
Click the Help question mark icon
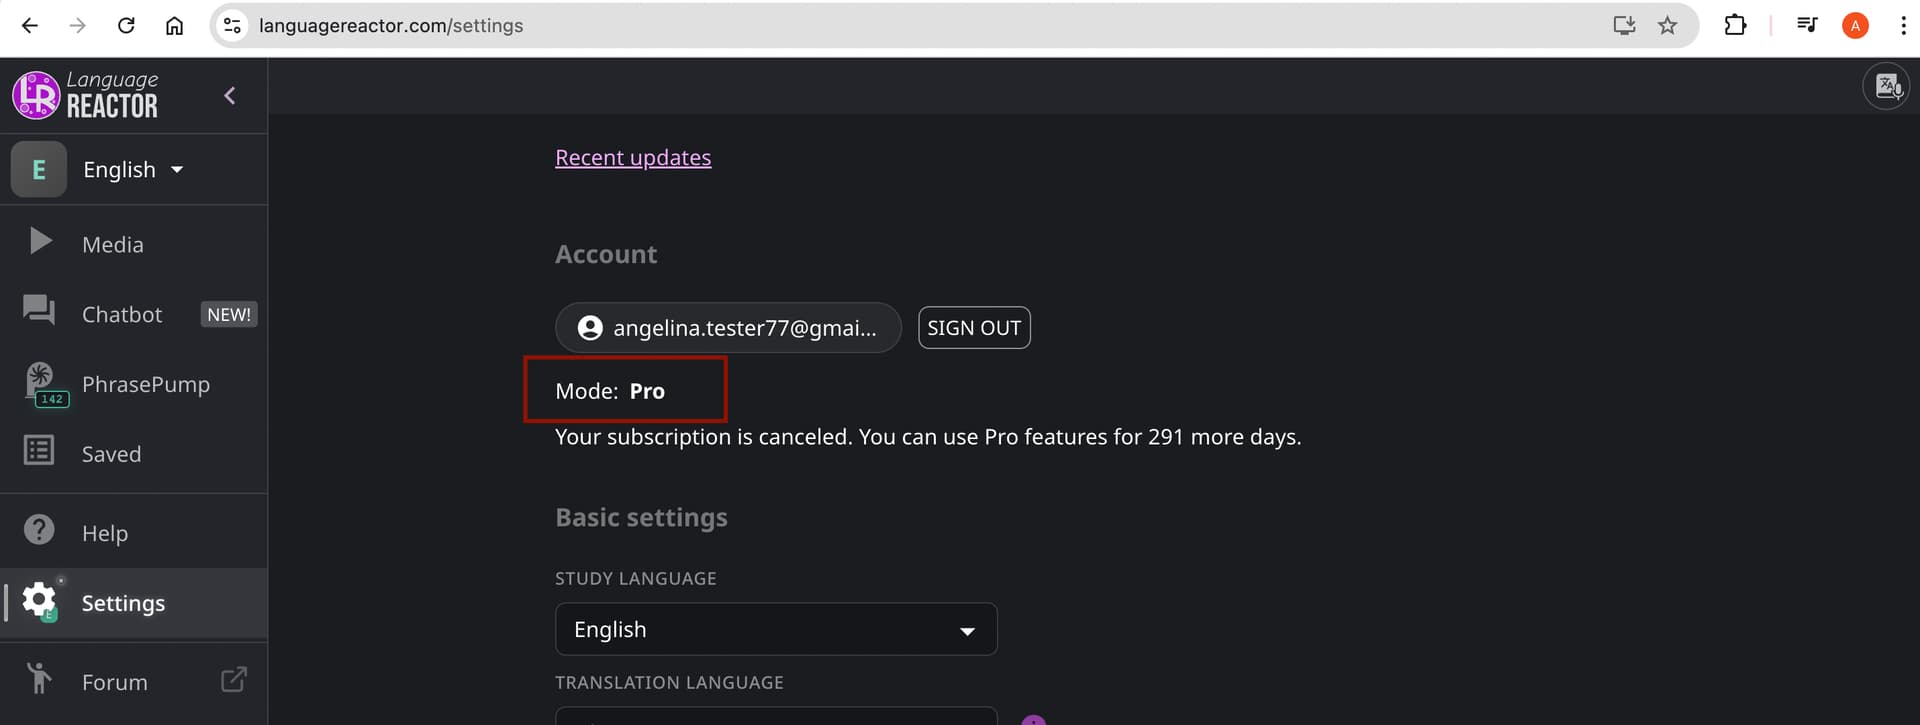[x=39, y=529]
